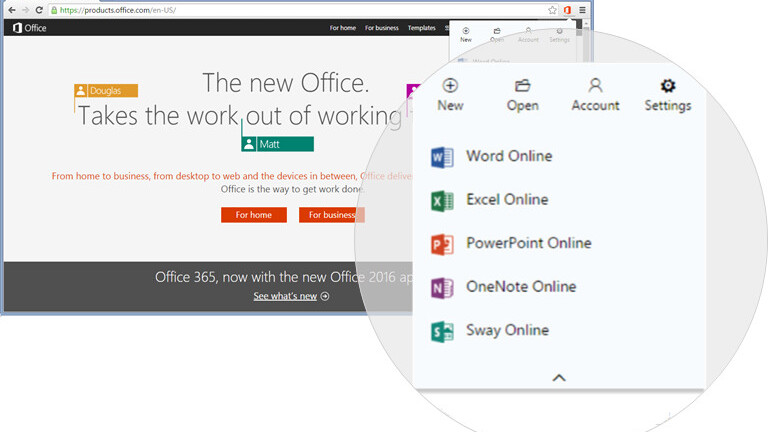This screenshot has height=432, width=768.
Task: Reload the page with the refresh button
Action: 38,9
